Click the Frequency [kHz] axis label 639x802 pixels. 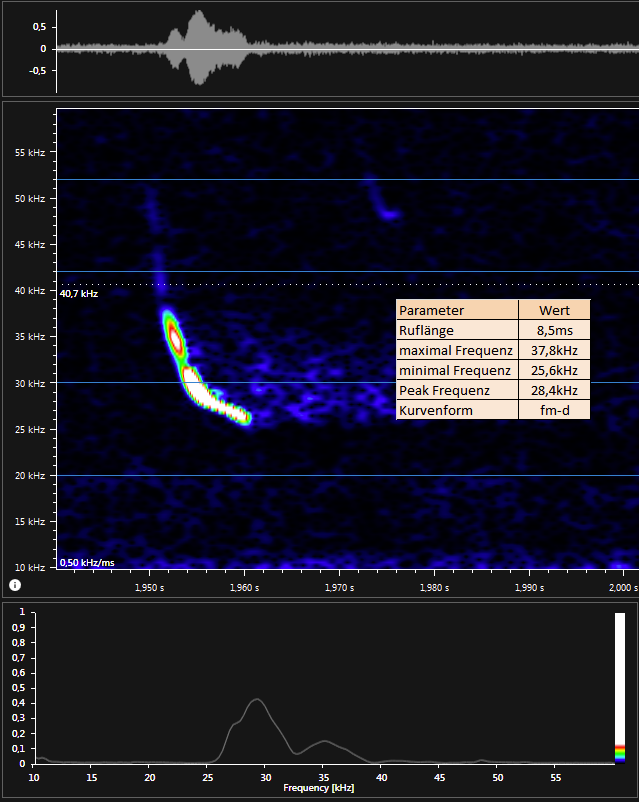point(319,789)
